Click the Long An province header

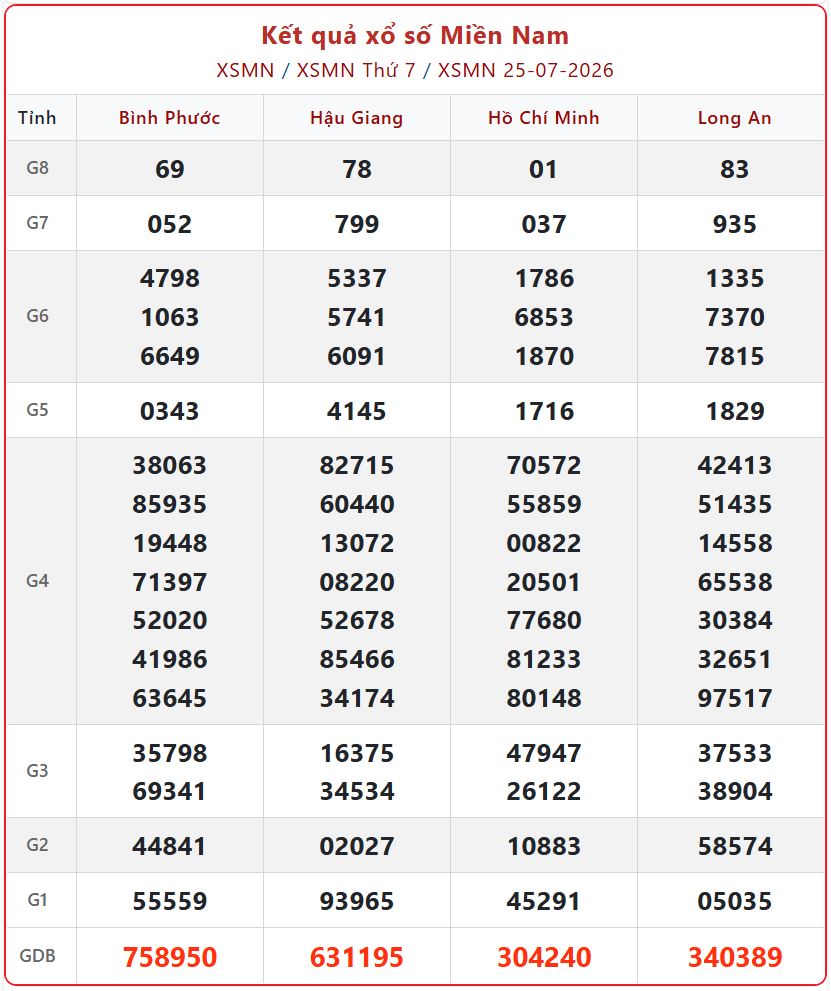click(734, 118)
